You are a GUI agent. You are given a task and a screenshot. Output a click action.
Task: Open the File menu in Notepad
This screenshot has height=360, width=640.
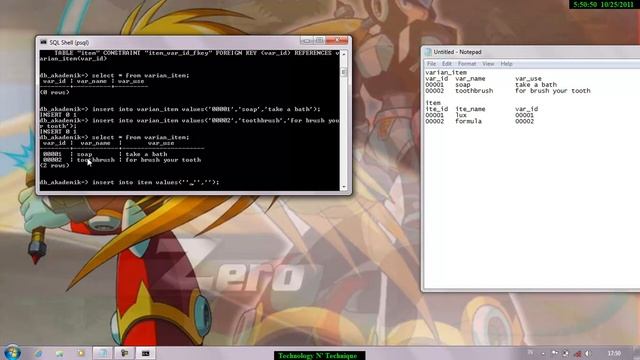pyautogui.click(x=431, y=64)
